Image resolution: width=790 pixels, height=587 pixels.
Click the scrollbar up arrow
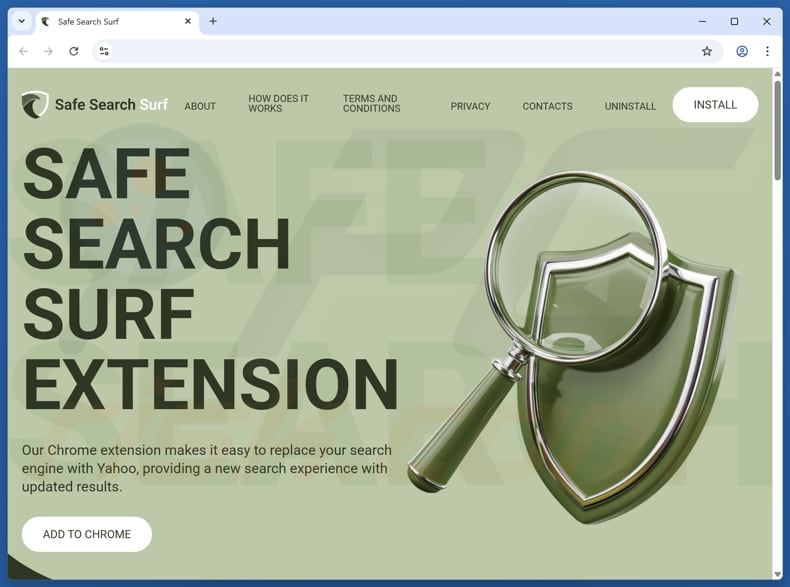(x=777, y=74)
